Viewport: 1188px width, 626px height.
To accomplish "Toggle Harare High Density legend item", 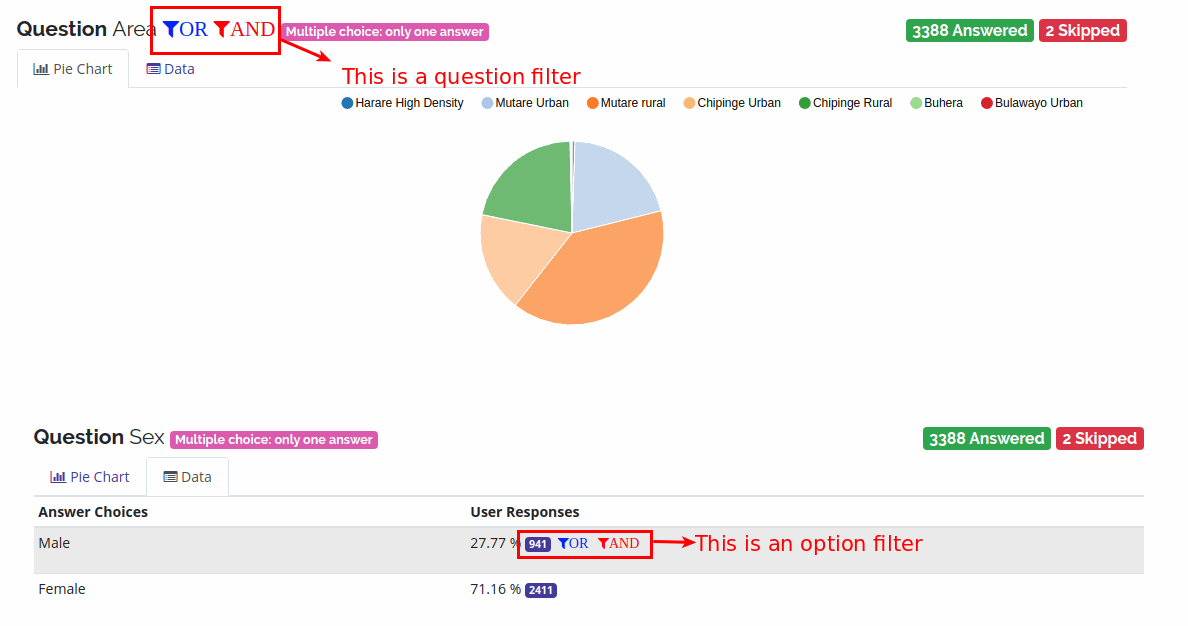I will tap(402, 103).
